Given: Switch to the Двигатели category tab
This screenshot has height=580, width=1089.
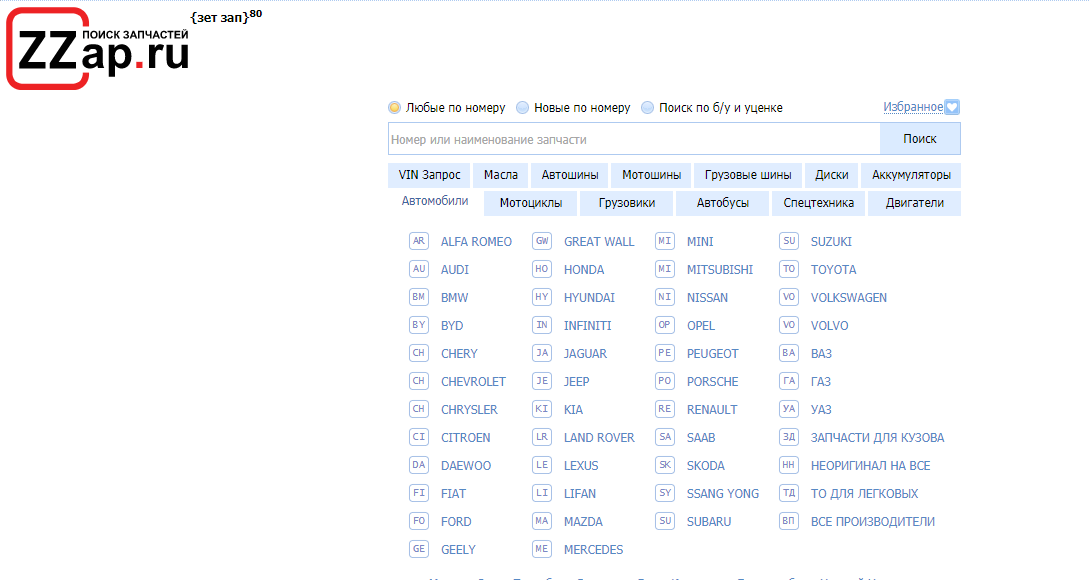Looking at the screenshot, I should 915,203.
